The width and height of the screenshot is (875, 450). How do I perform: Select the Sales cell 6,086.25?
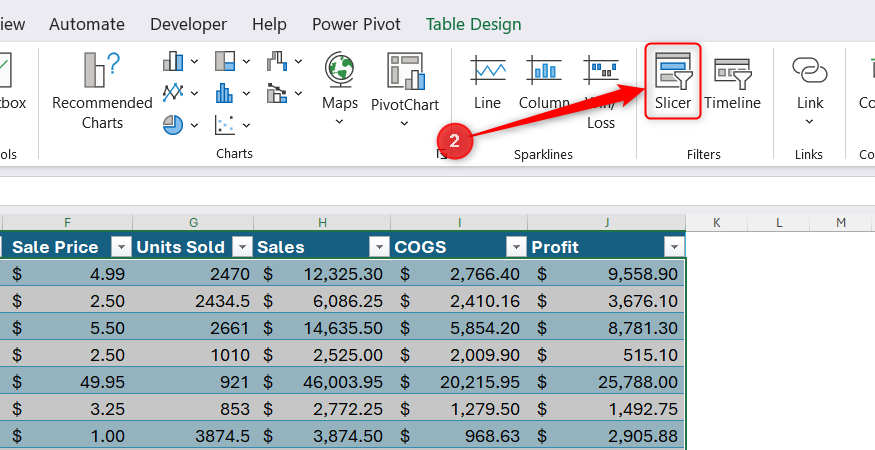(x=322, y=301)
